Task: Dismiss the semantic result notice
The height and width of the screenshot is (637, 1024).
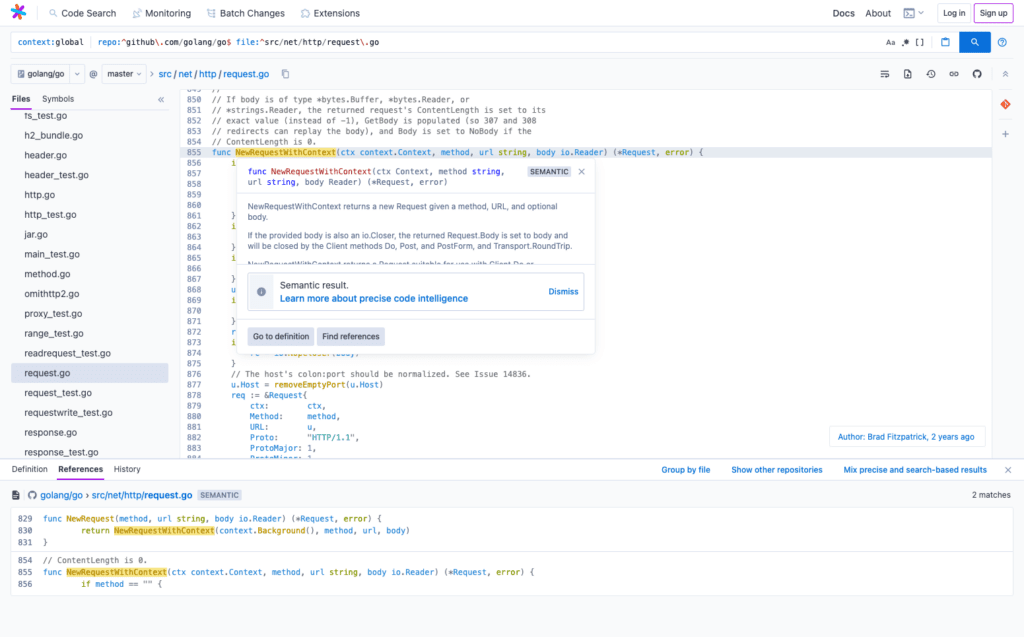Action: [x=563, y=291]
